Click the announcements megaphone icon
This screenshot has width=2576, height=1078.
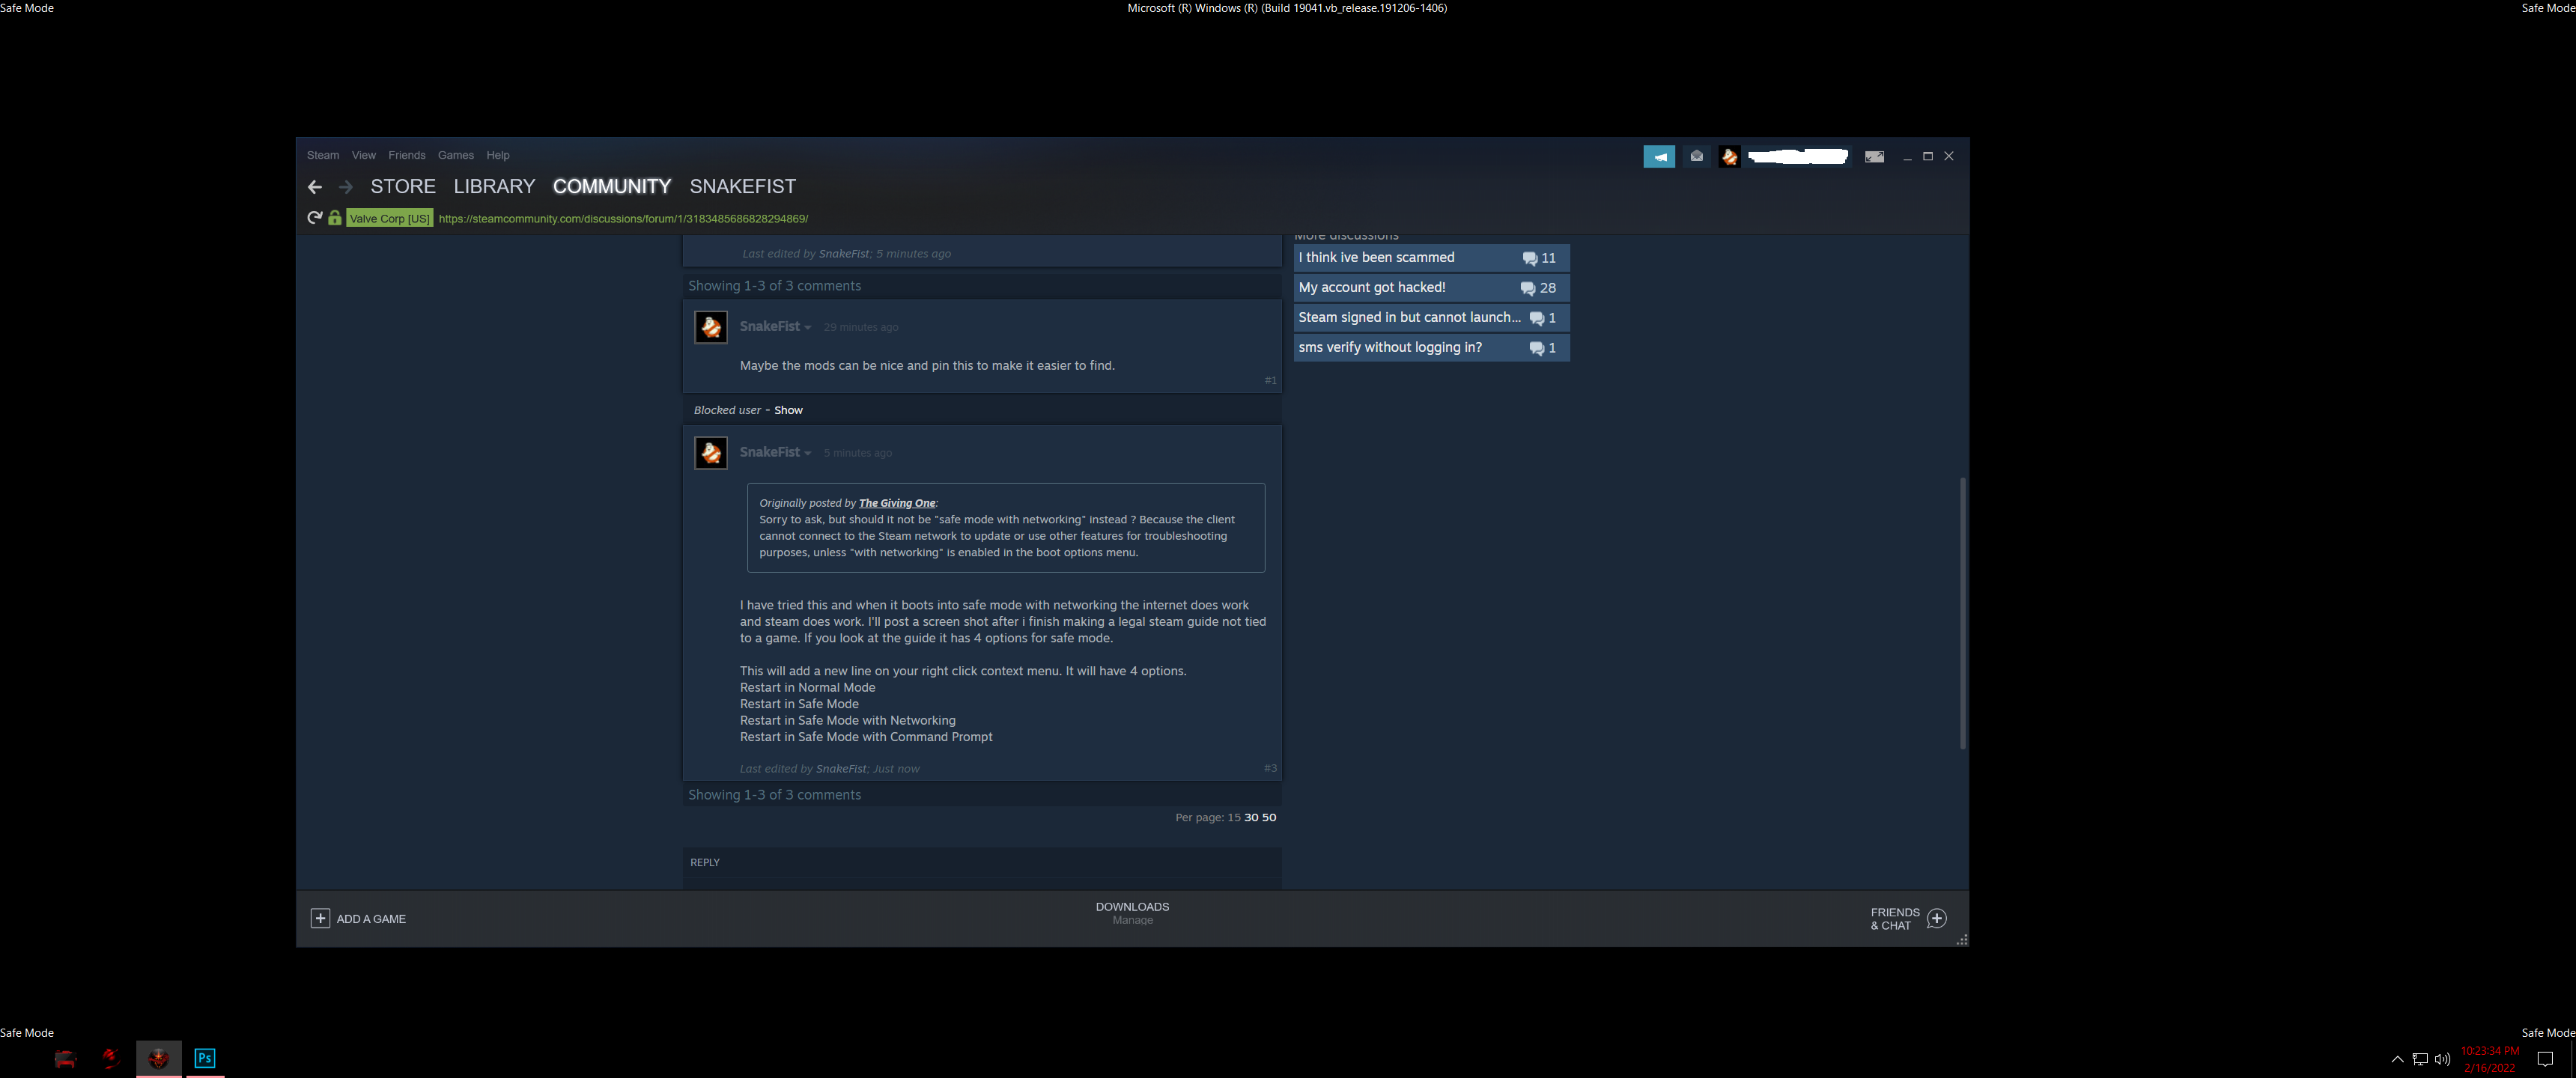1659,157
